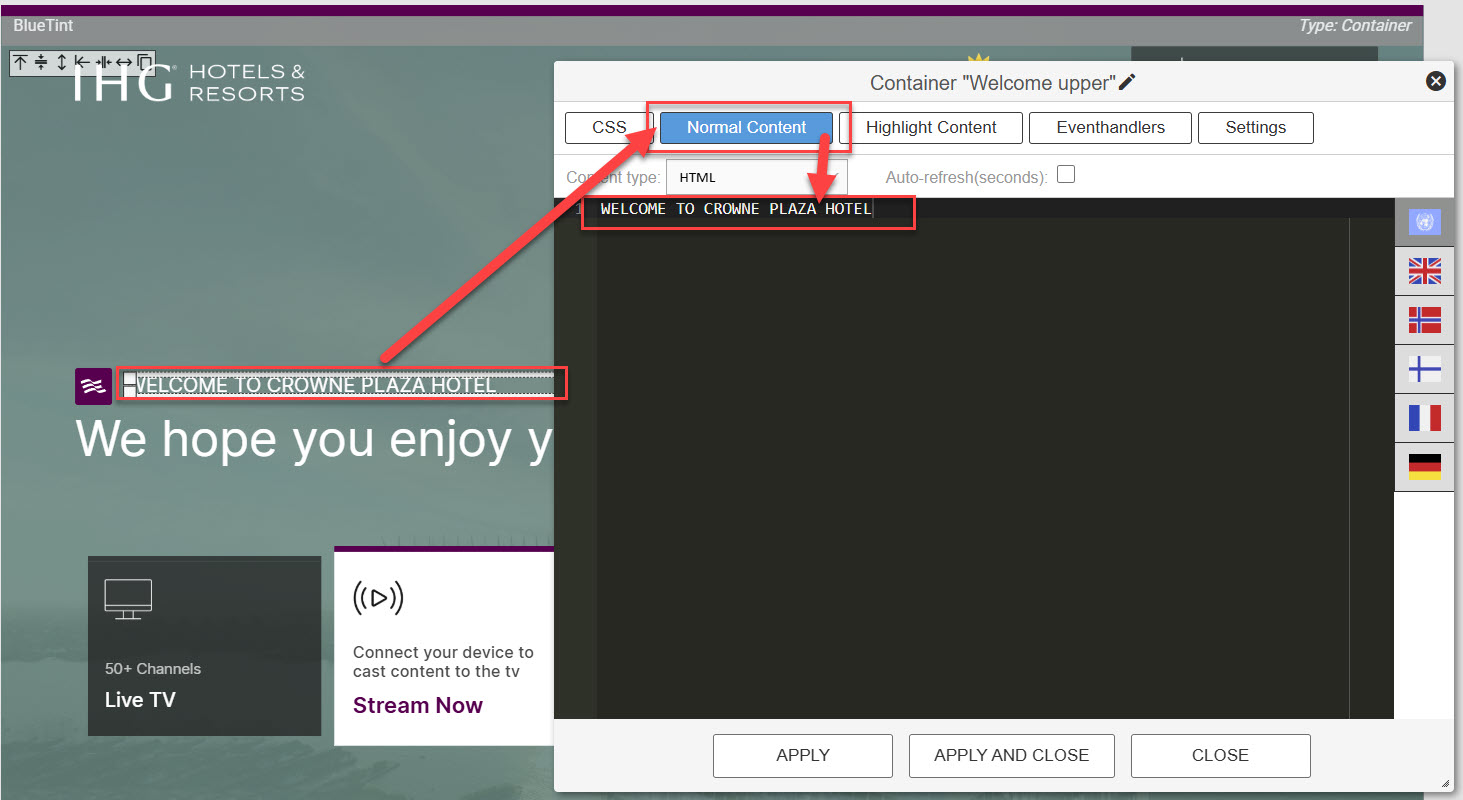The image size is (1463, 800).
Task: Click the duplicate container icon
Action: click(x=145, y=62)
